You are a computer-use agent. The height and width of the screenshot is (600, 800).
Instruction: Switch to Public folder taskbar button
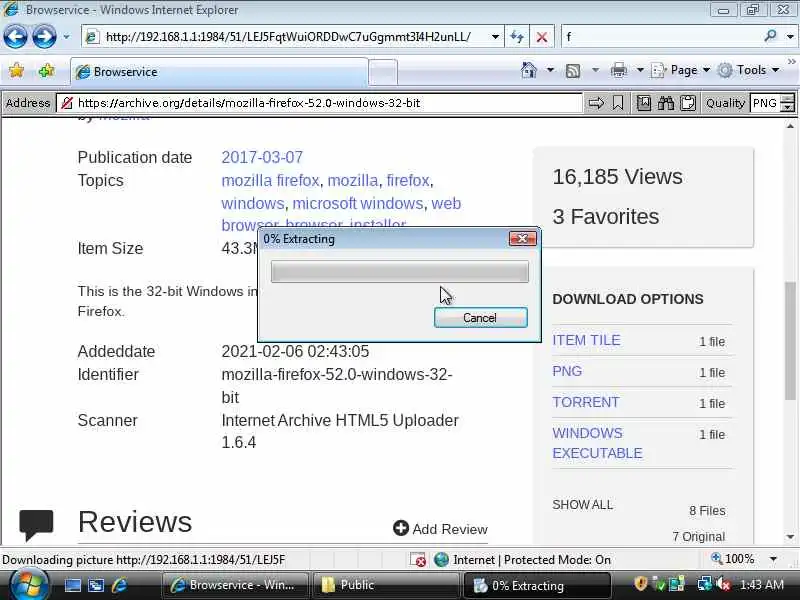[x=386, y=585]
